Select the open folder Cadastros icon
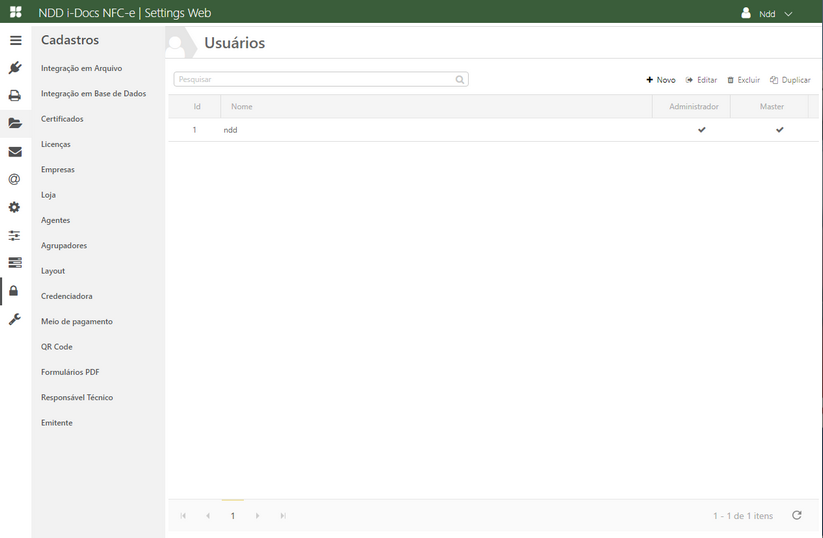 [x=15, y=123]
